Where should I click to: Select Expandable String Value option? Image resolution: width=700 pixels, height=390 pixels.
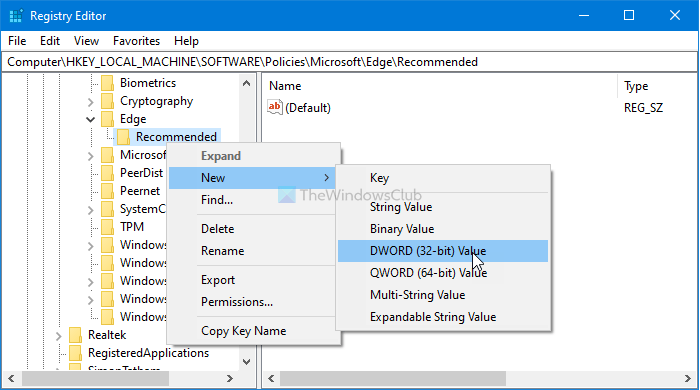click(443, 317)
